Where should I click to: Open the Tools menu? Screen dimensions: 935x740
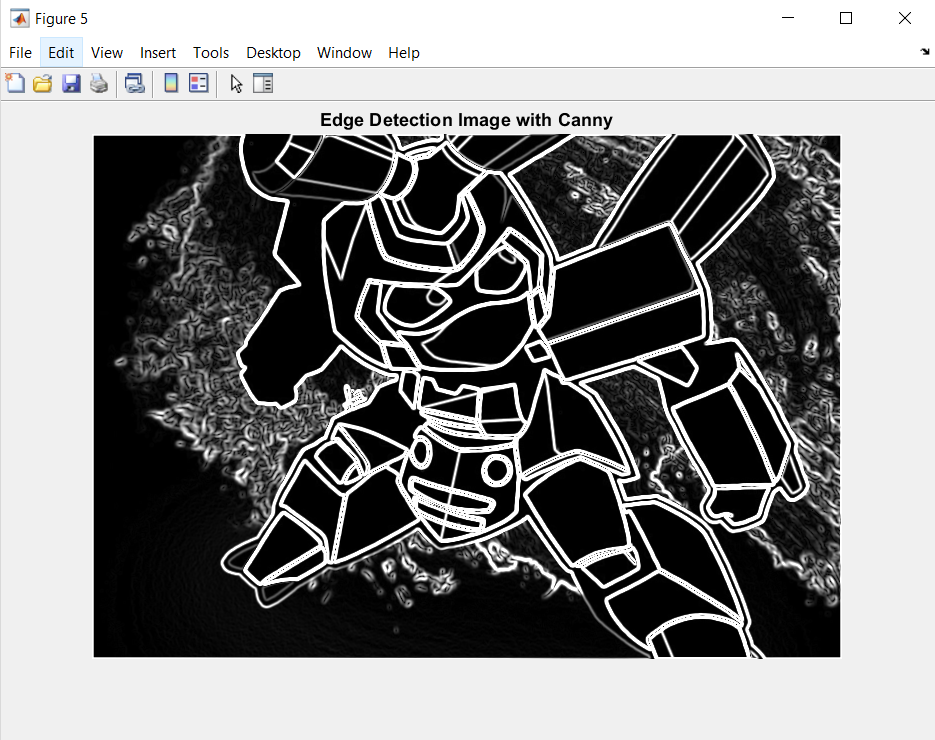click(210, 52)
